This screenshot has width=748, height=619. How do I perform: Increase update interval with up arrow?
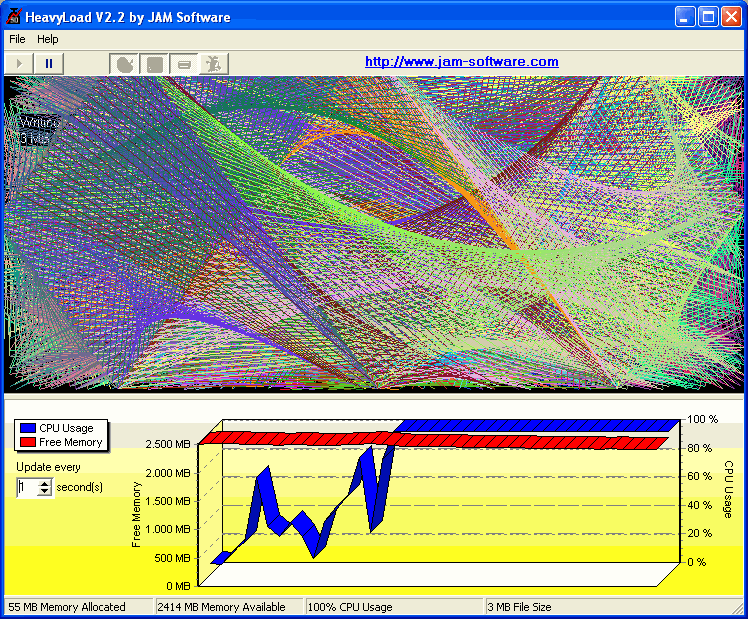(44, 483)
